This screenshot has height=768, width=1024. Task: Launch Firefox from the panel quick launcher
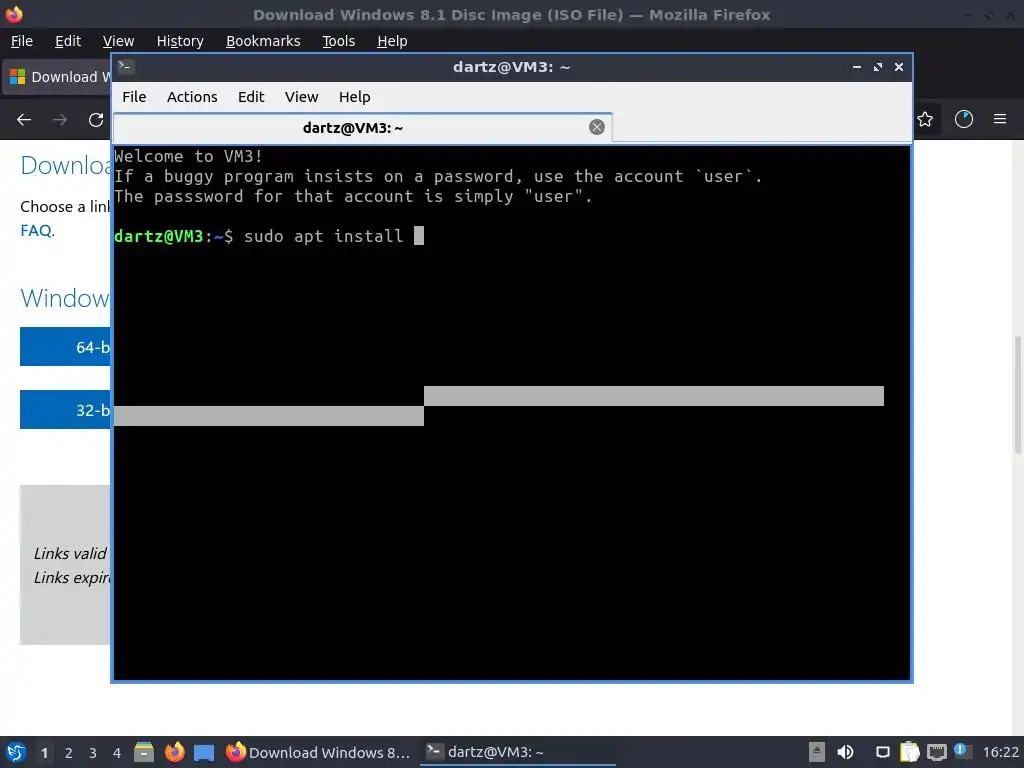(x=174, y=752)
